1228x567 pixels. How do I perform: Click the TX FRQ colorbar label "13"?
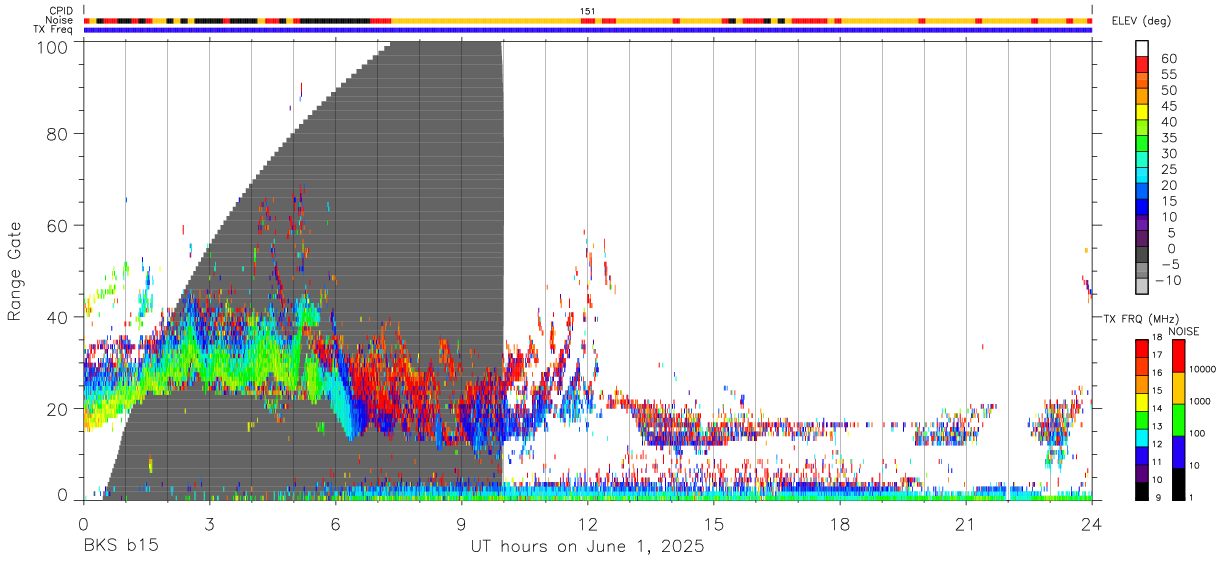[x=1156, y=426]
